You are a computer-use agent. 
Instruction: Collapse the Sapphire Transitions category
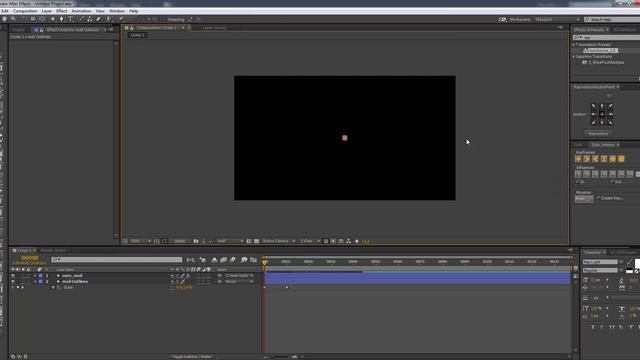coord(574,56)
